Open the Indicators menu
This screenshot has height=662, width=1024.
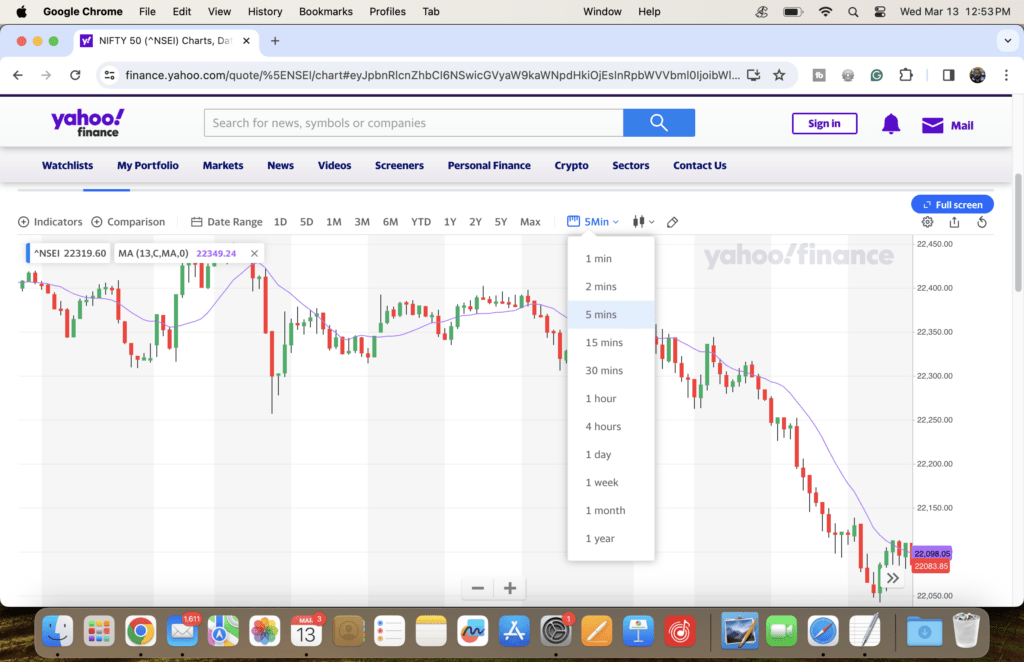point(50,222)
